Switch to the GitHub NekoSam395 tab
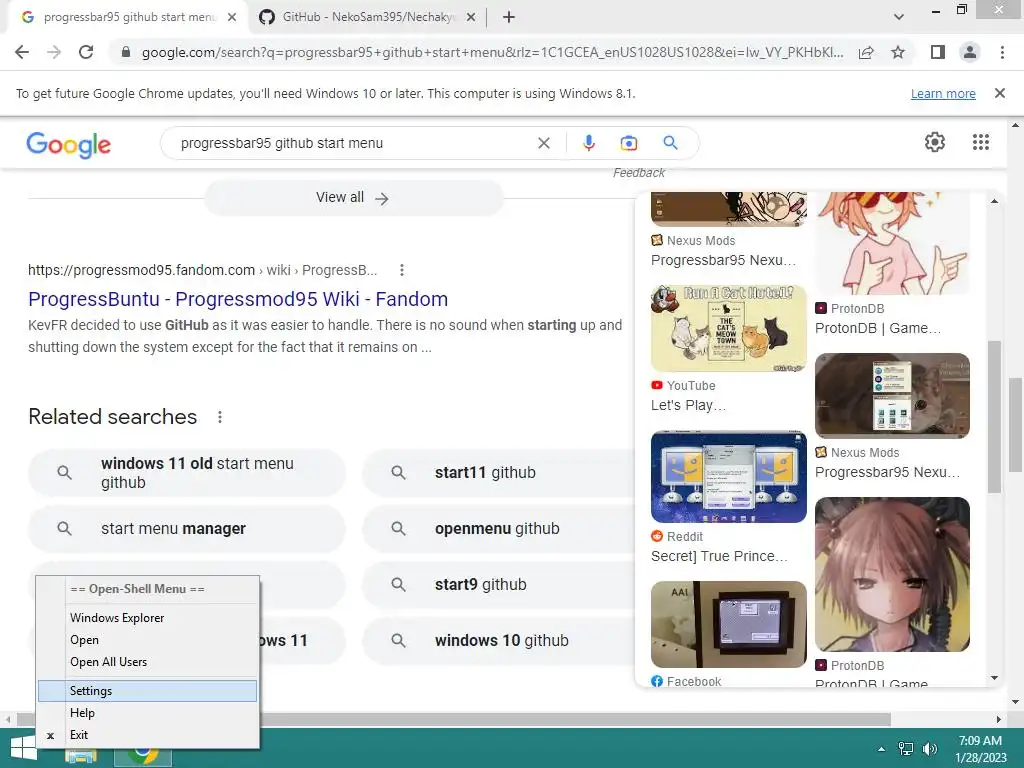 (368, 17)
